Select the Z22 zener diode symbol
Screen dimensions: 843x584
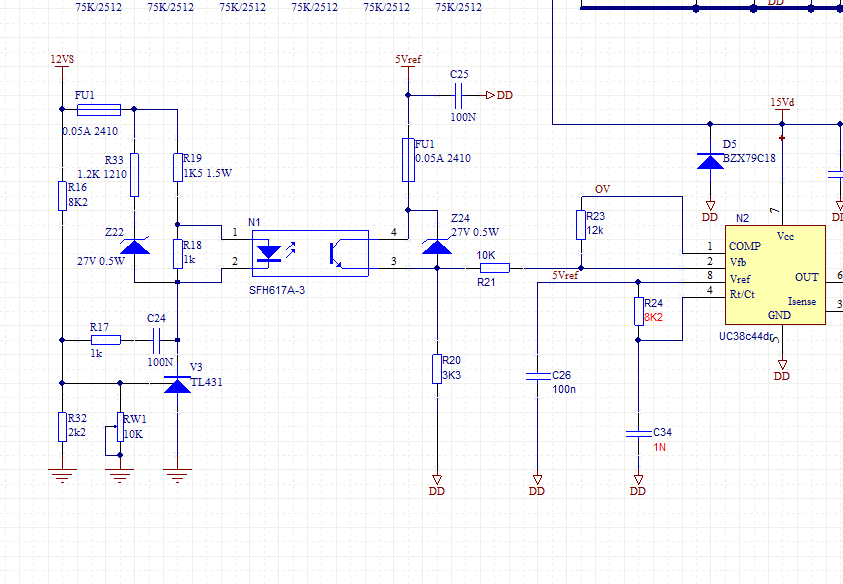[134, 246]
